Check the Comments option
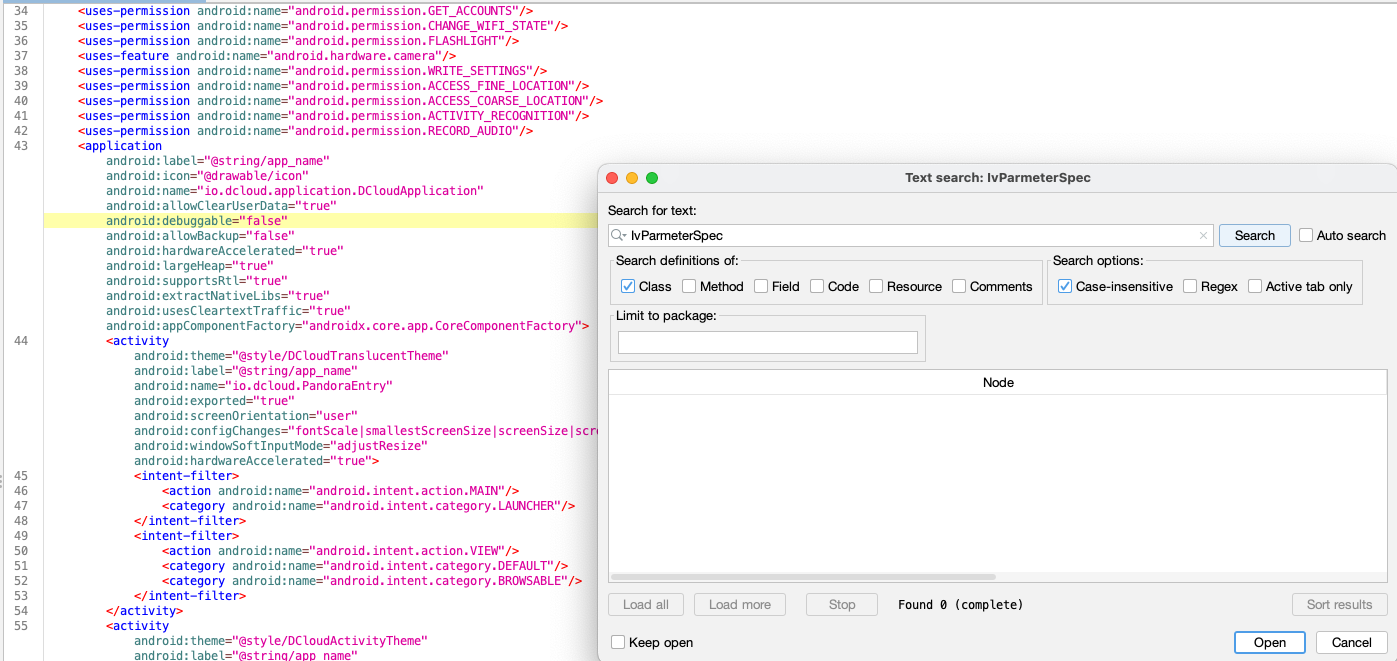Screen dimensions: 1397x661 point(959,286)
